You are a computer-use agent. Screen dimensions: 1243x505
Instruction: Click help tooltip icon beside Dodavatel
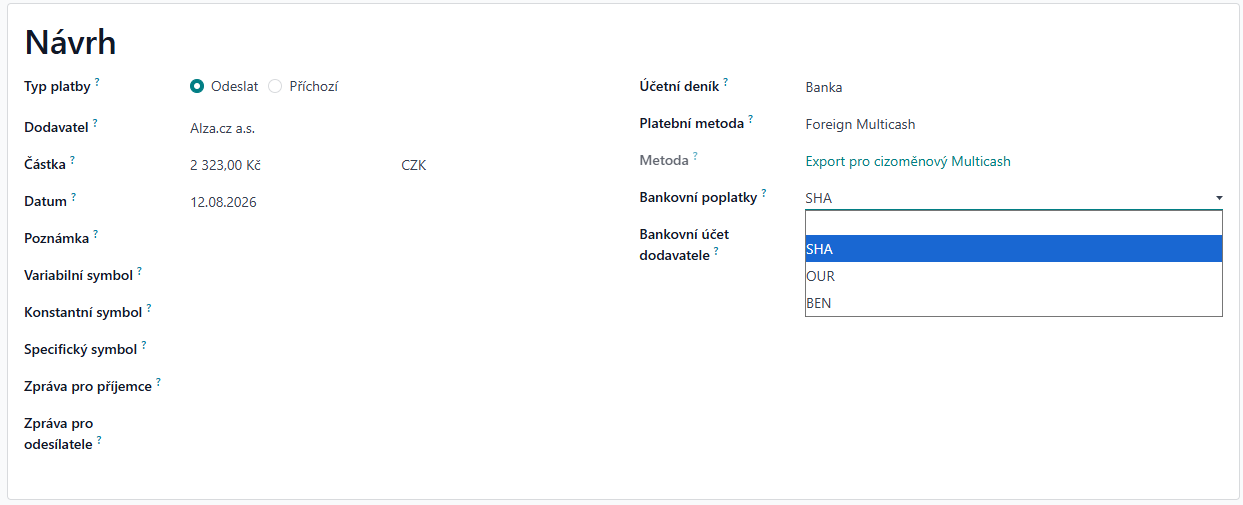[95, 123]
